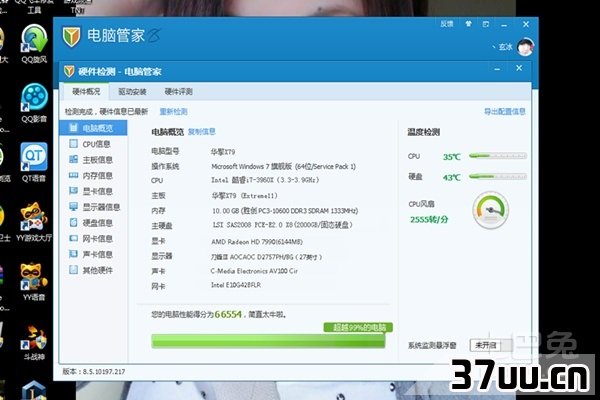This screenshot has width=600, height=400.
Task: Click the 温度检测 heading
Action: (x=424, y=132)
